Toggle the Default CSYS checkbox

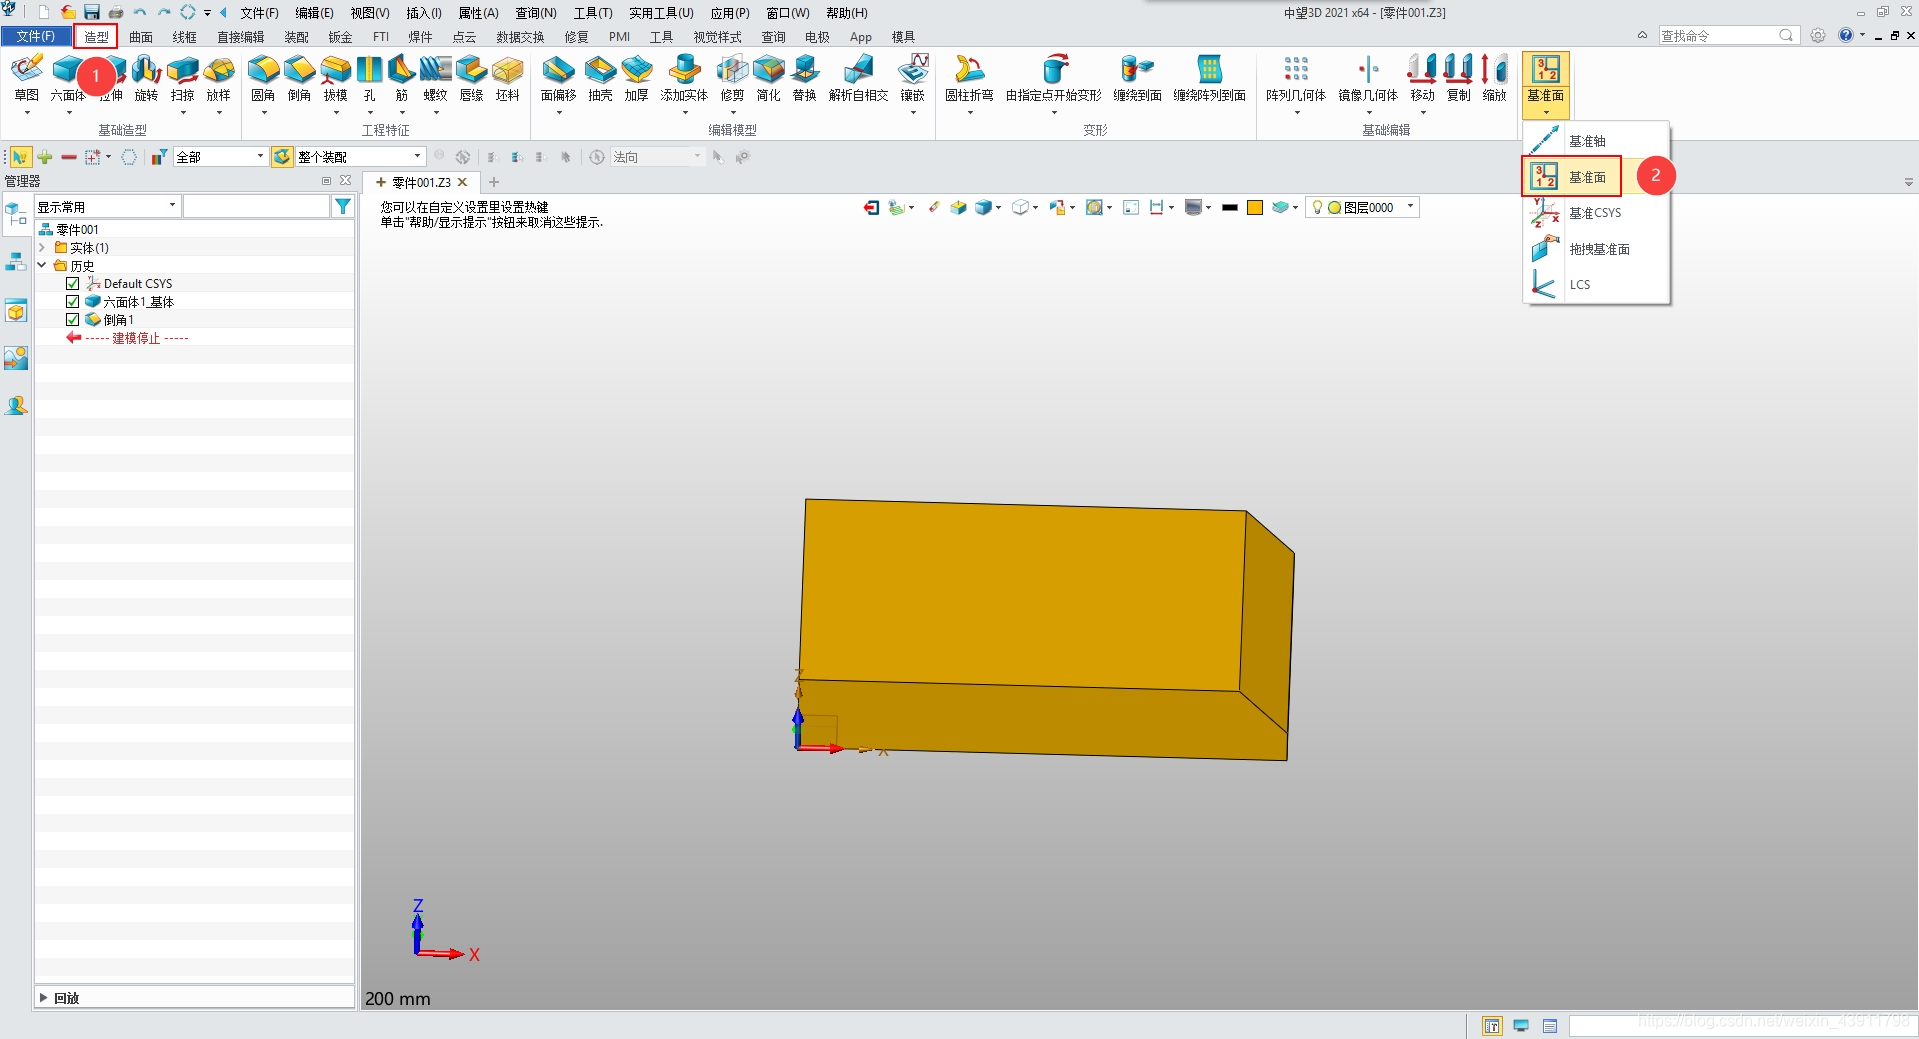point(72,284)
